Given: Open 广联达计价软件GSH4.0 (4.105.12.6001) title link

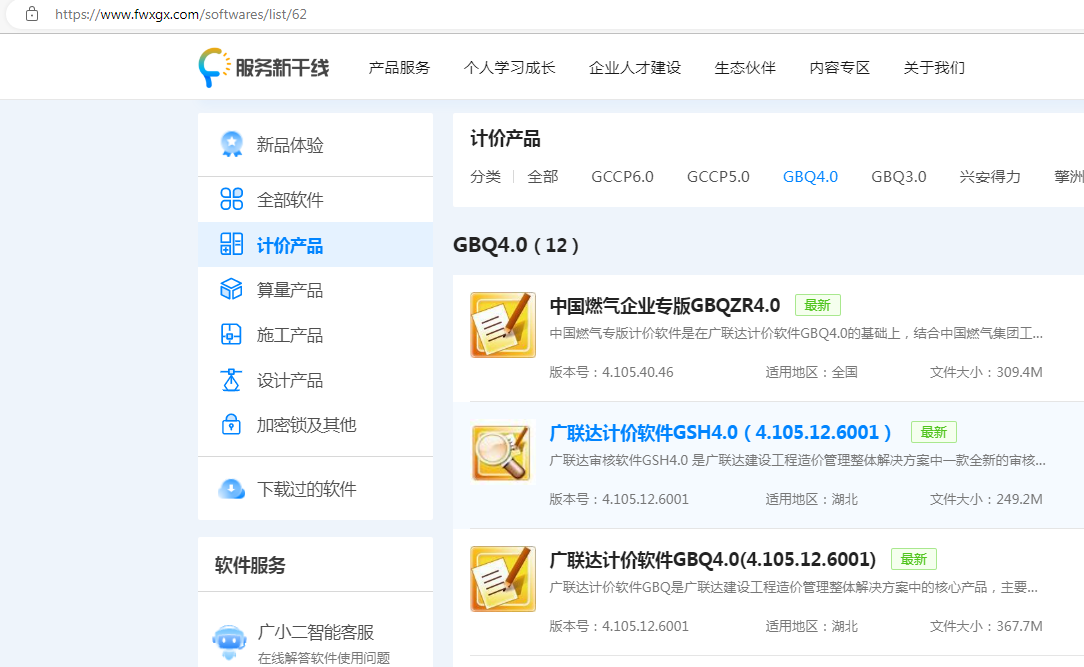Looking at the screenshot, I should pos(720,432).
